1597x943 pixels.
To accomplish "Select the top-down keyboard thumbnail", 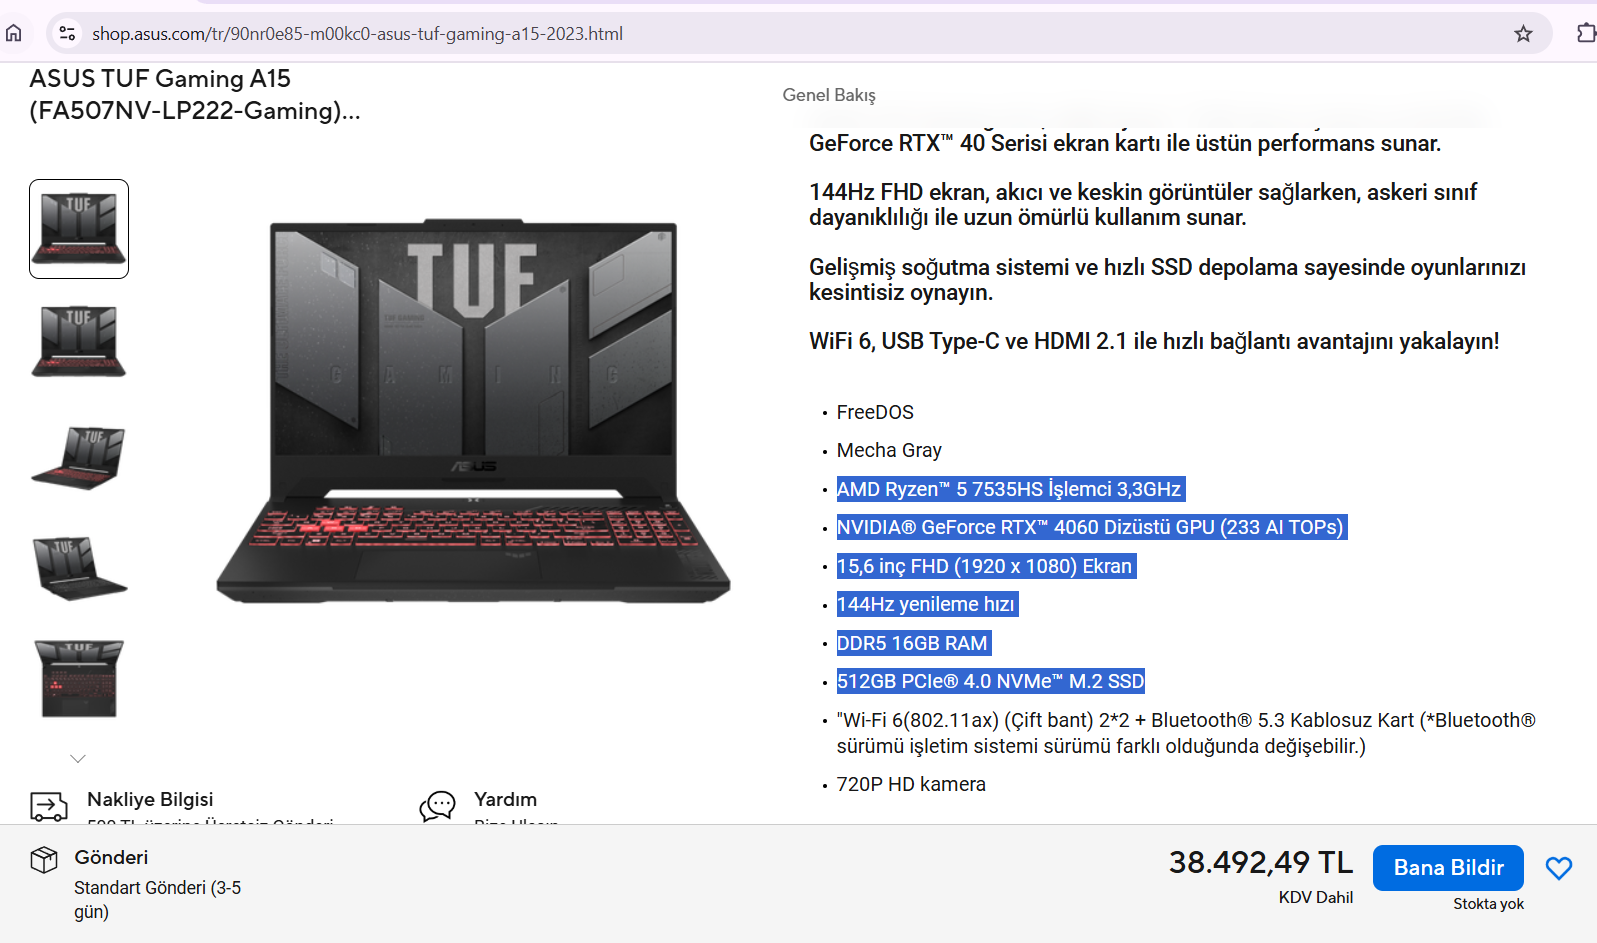I will click(x=79, y=679).
